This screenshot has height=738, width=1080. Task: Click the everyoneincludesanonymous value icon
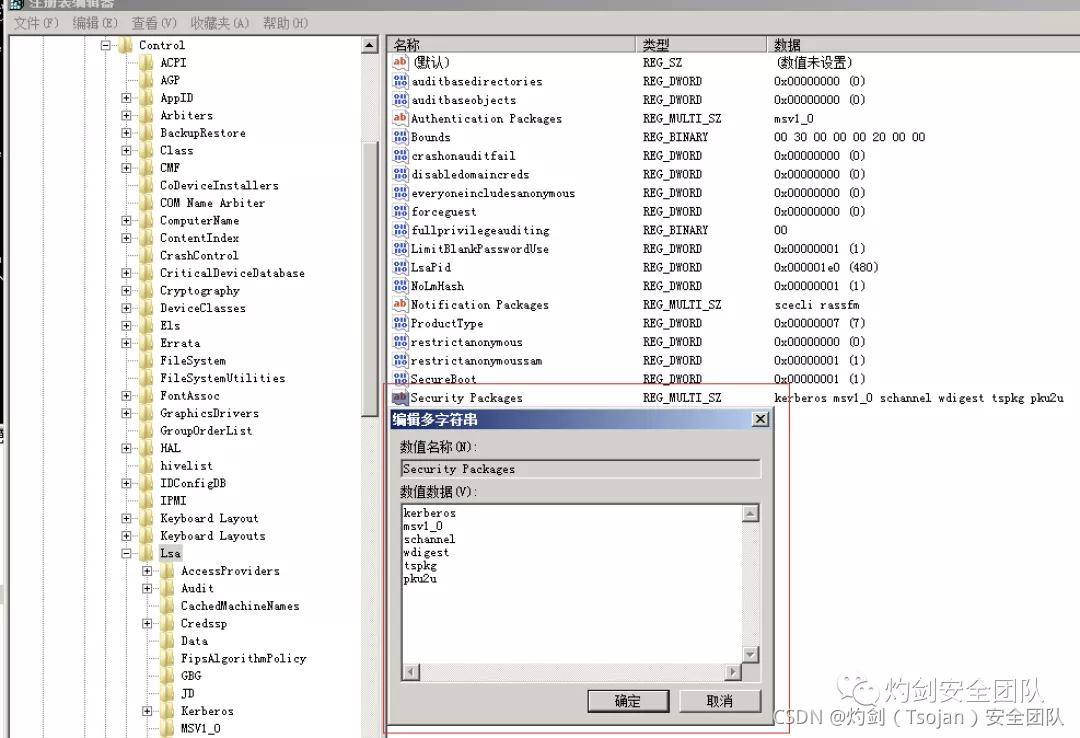tap(400, 192)
